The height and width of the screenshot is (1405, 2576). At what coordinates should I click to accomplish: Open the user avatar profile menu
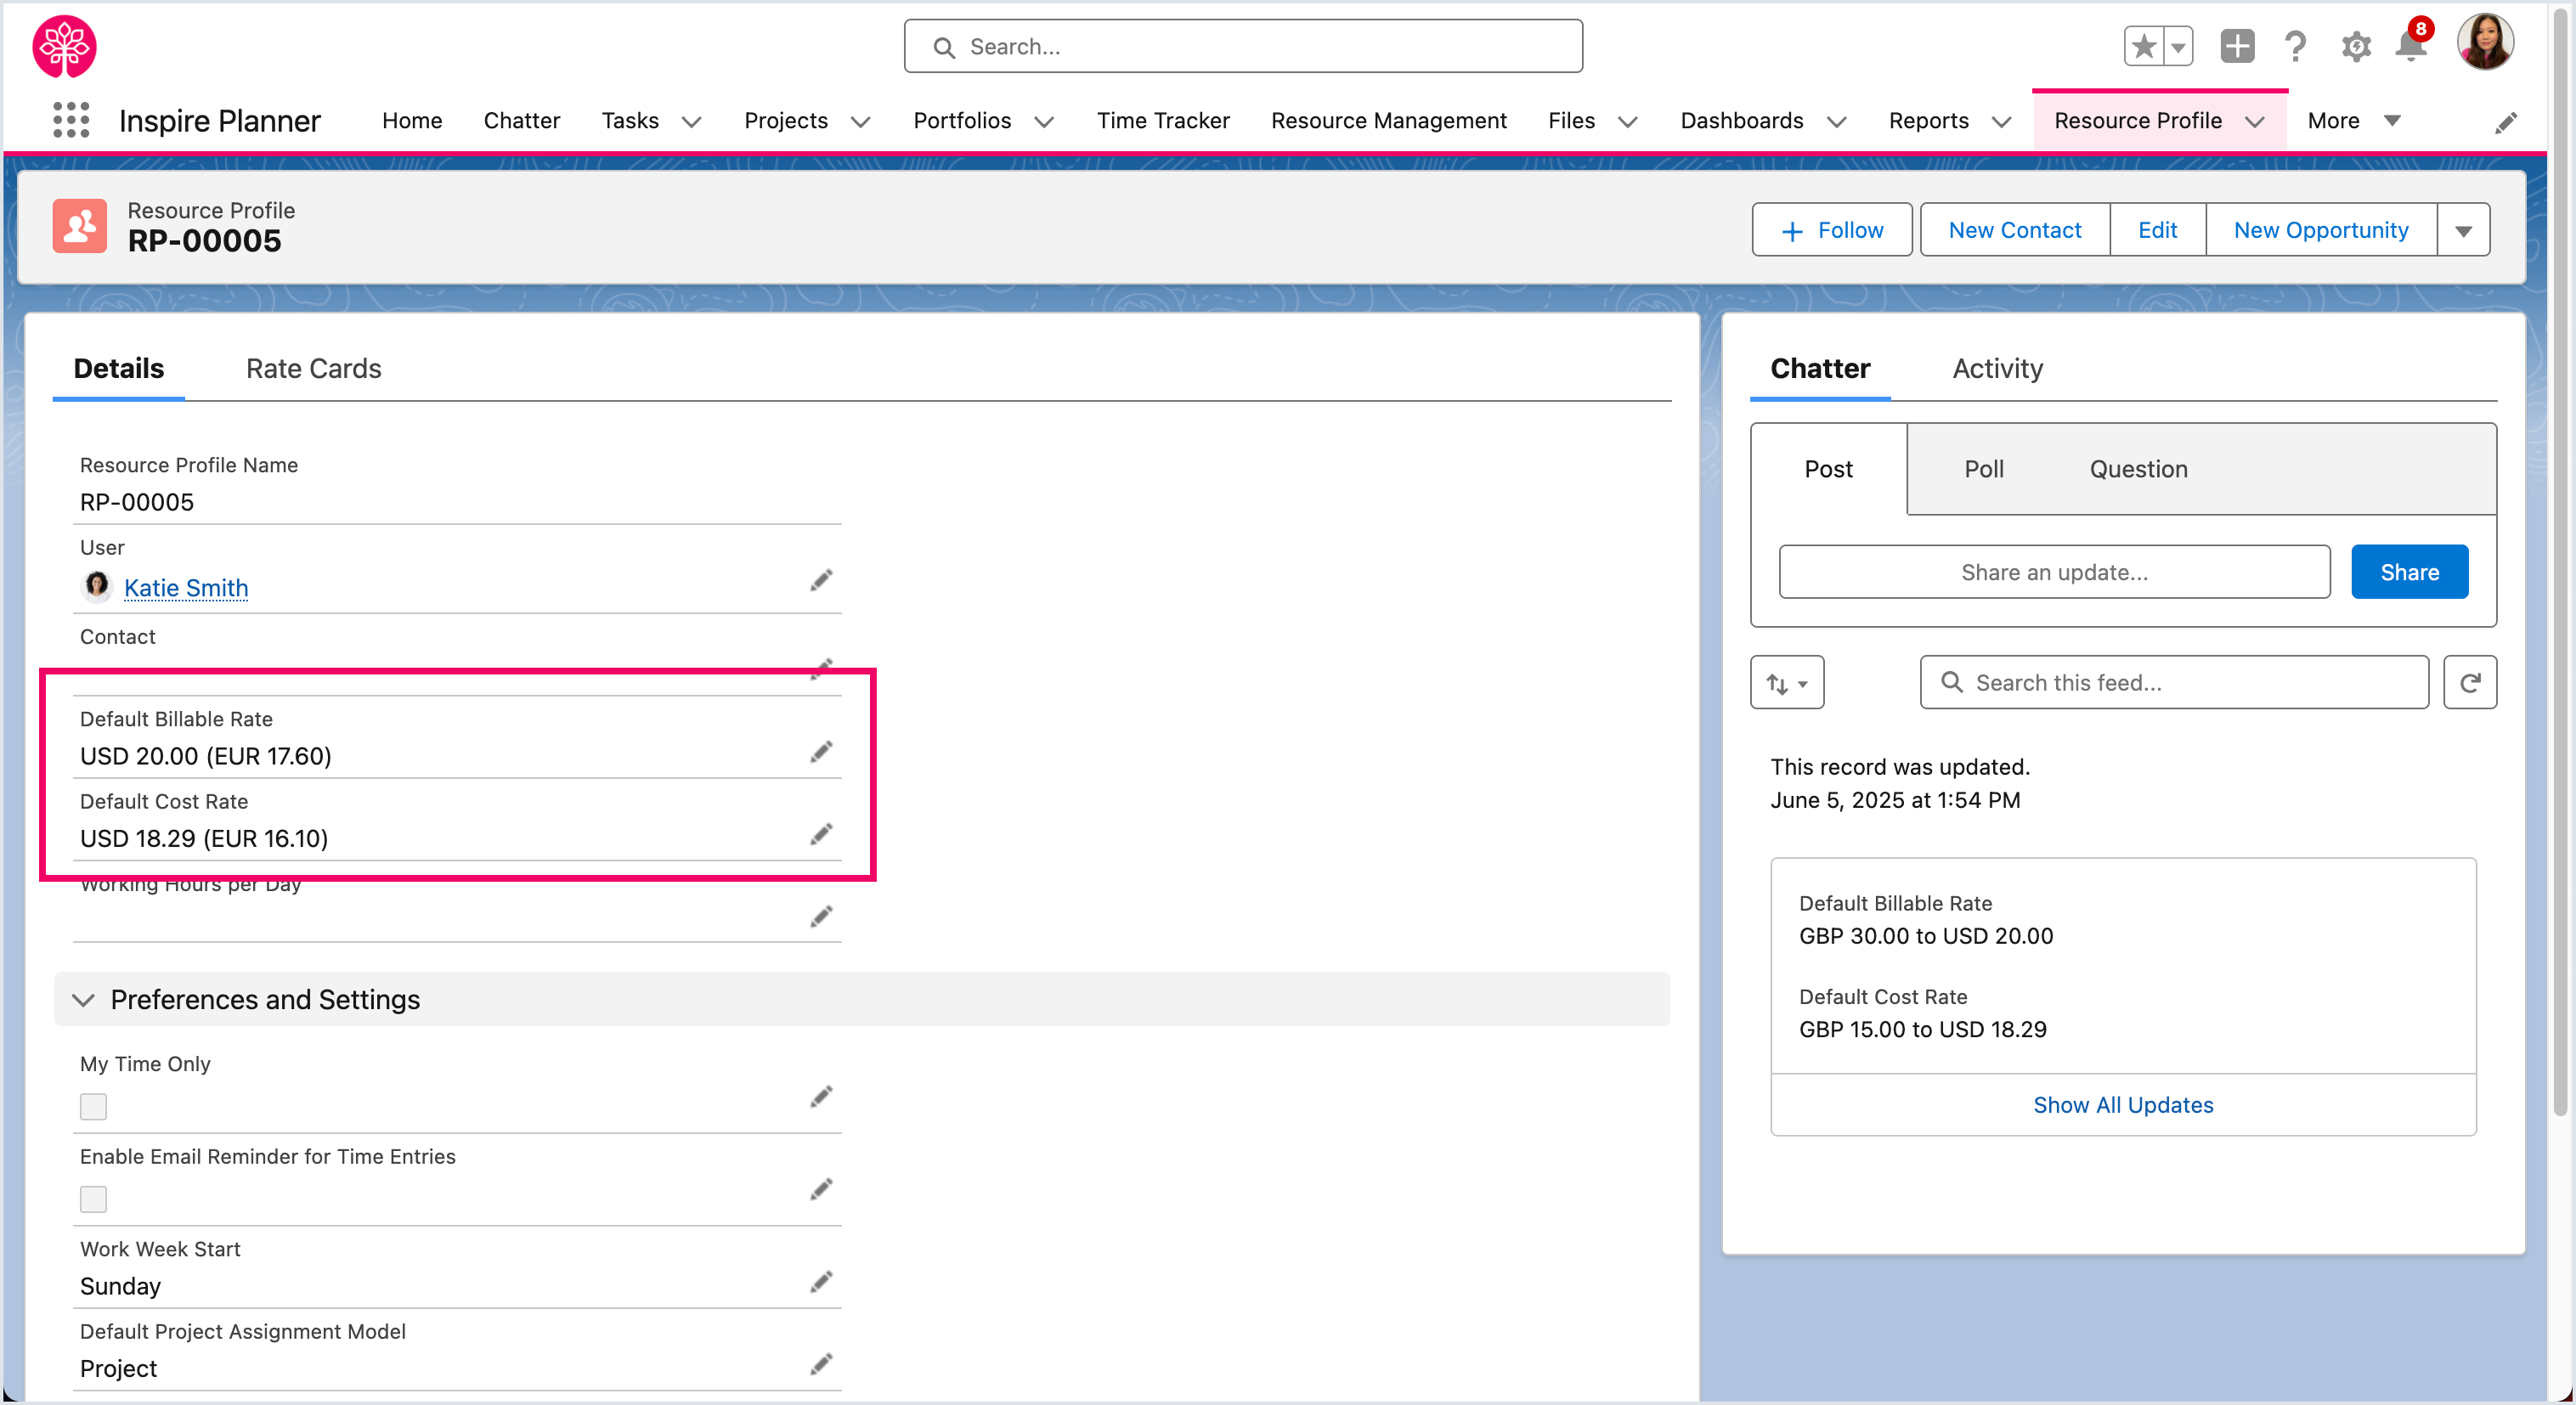(2486, 43)
